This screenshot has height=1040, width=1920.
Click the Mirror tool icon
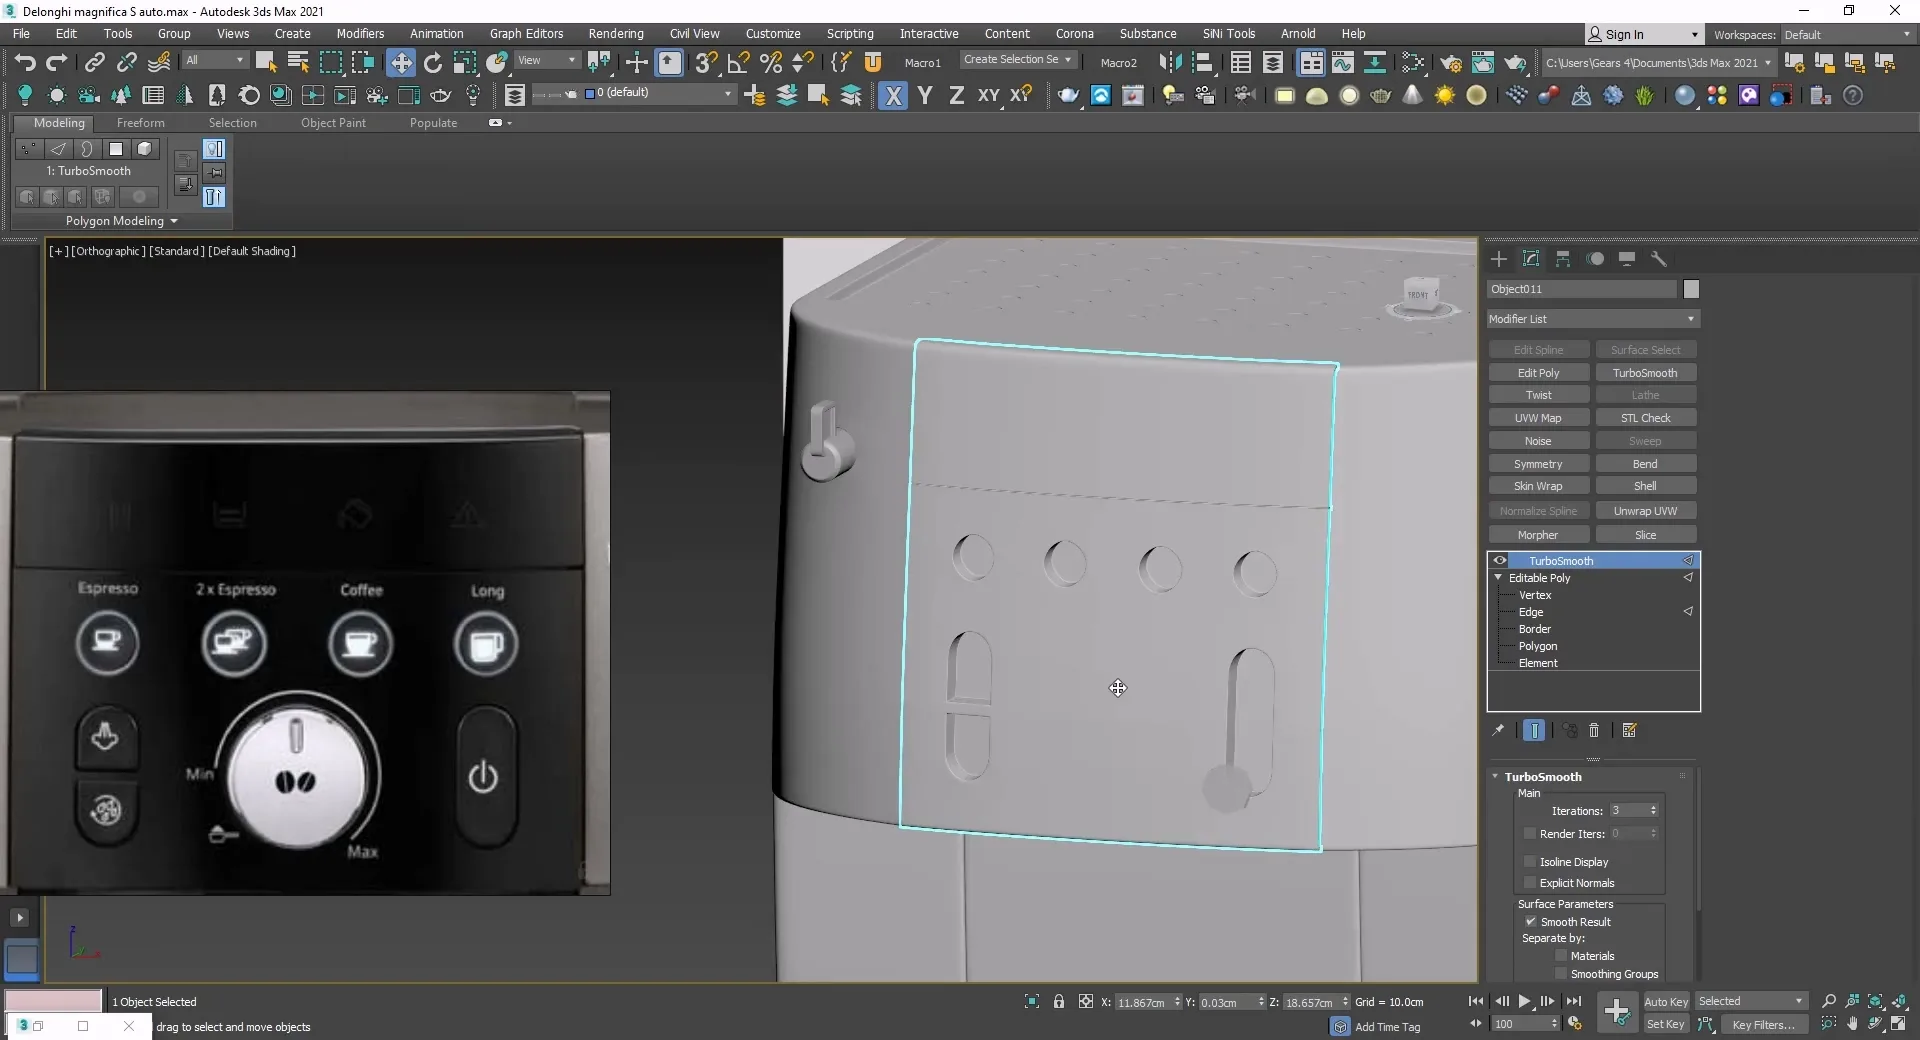(x=1168, y=62)
